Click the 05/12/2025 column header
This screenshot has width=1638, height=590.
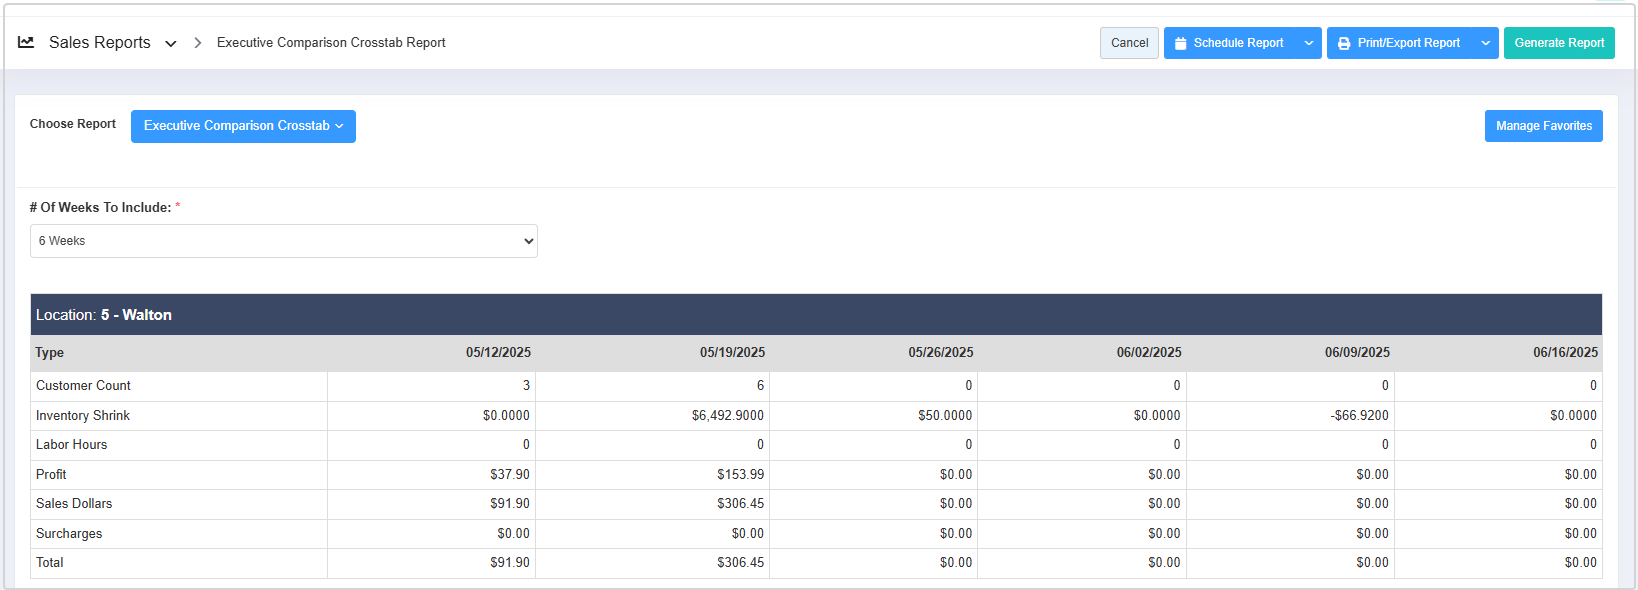coord(498,353)
